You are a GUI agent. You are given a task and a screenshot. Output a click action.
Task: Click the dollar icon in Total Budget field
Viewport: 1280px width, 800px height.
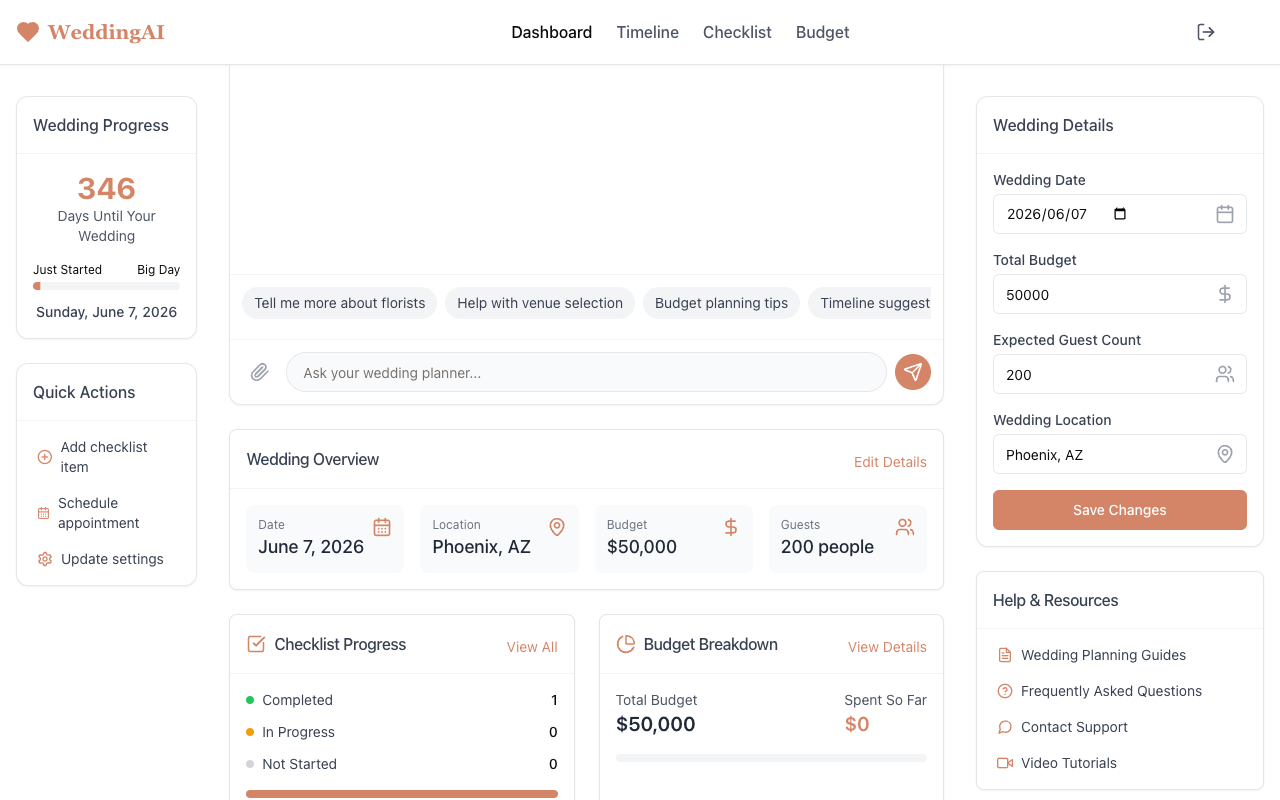1224,294
